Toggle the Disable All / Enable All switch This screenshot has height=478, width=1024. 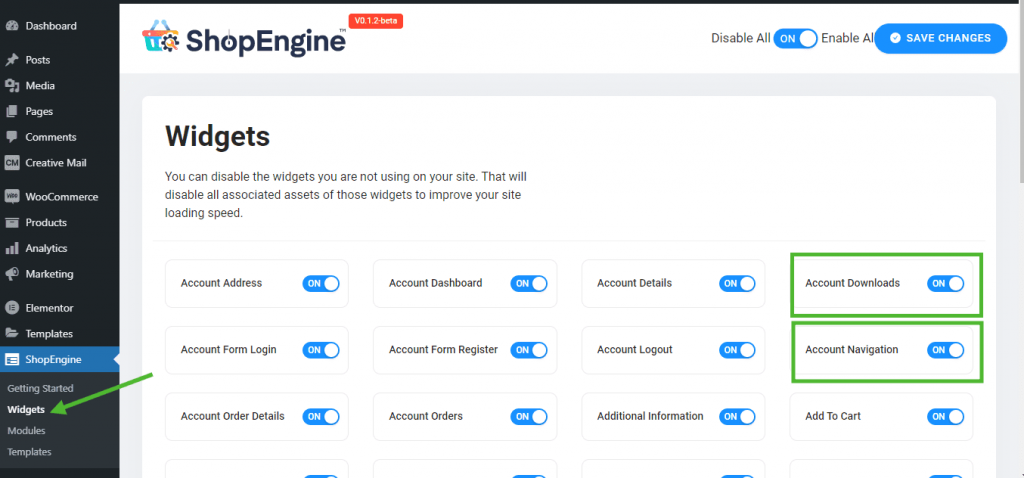[795, 39]
